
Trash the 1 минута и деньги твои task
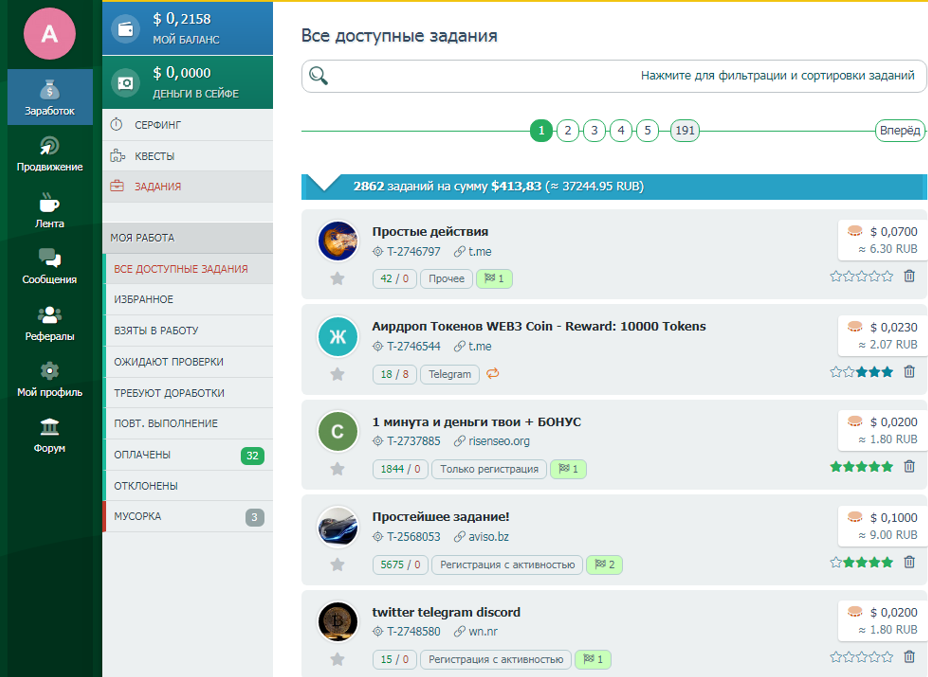click(910, 466)
